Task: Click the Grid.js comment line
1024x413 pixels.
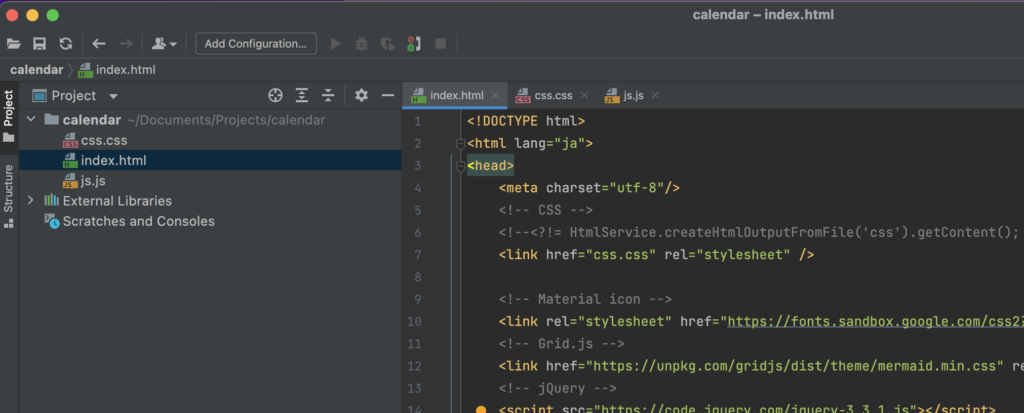Action: click(x=562, y=344)
